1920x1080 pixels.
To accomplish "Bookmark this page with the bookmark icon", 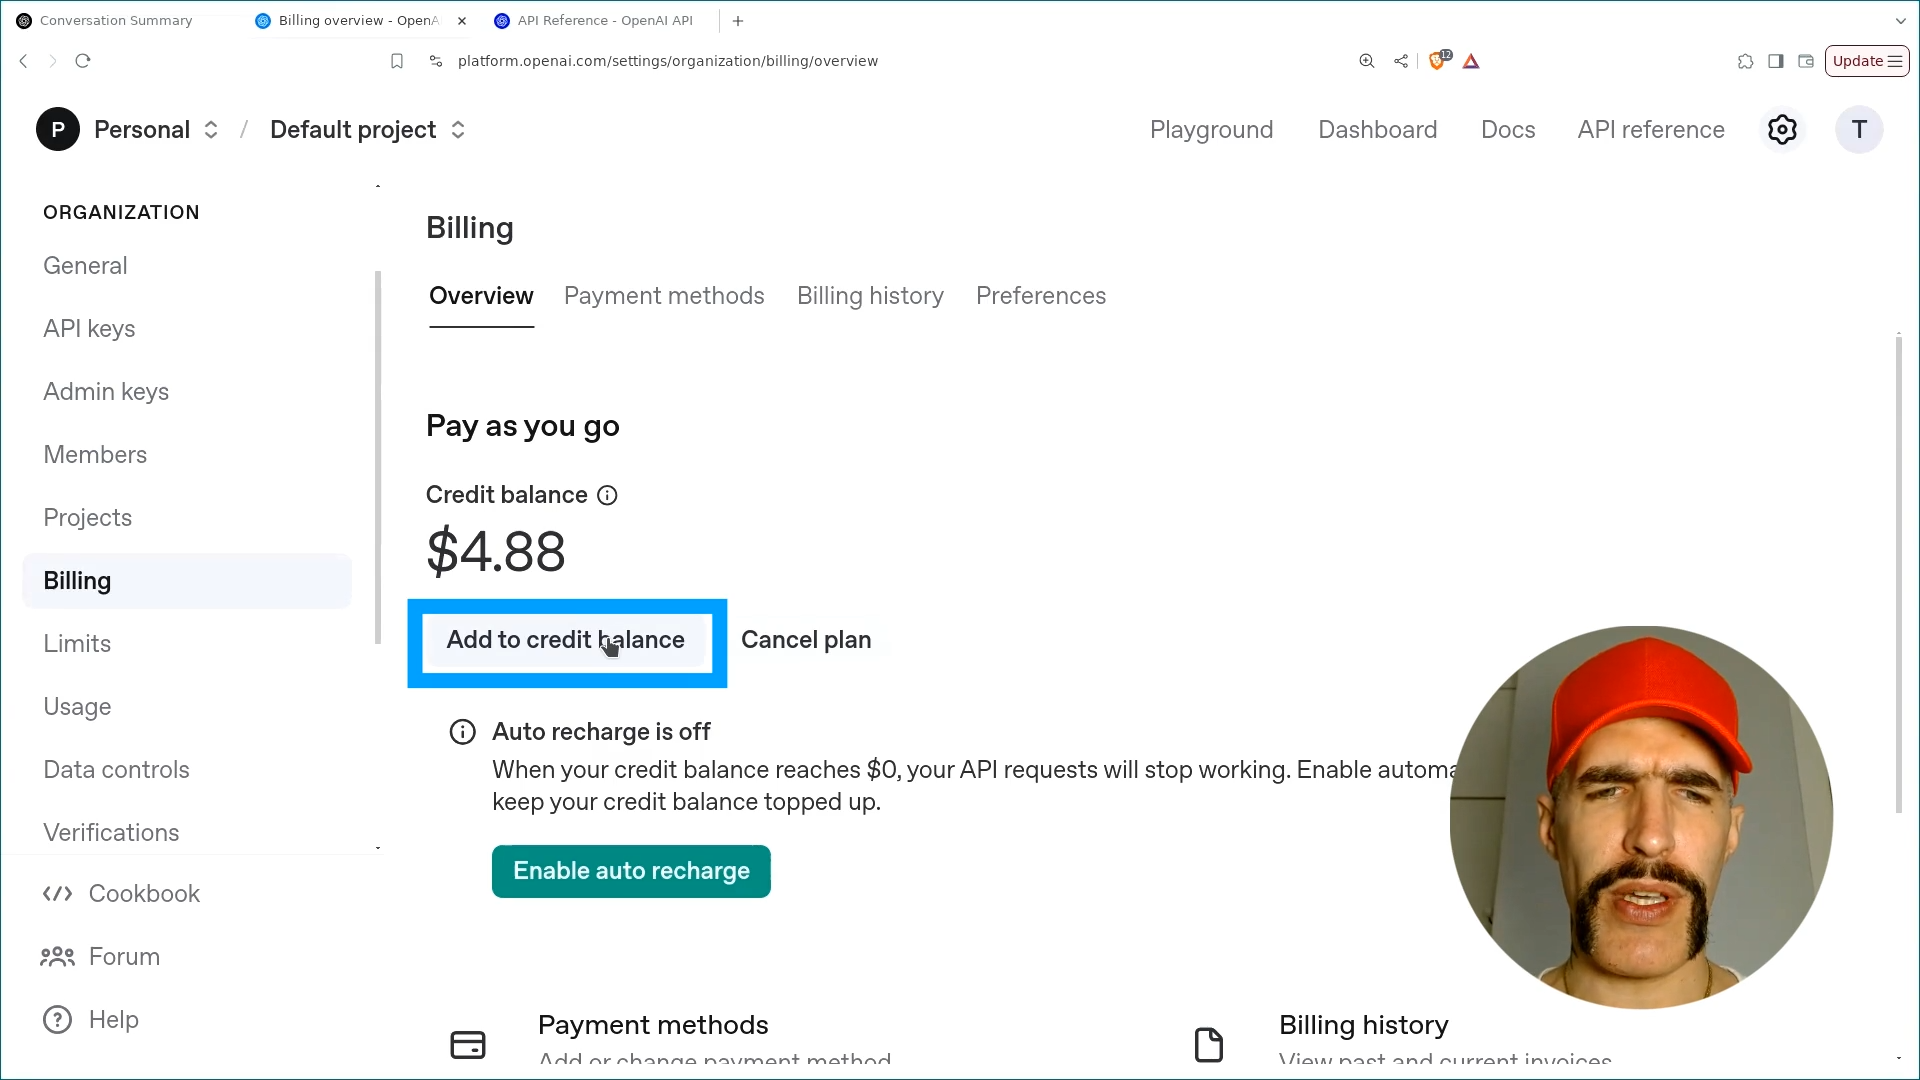I will (397, 61).
